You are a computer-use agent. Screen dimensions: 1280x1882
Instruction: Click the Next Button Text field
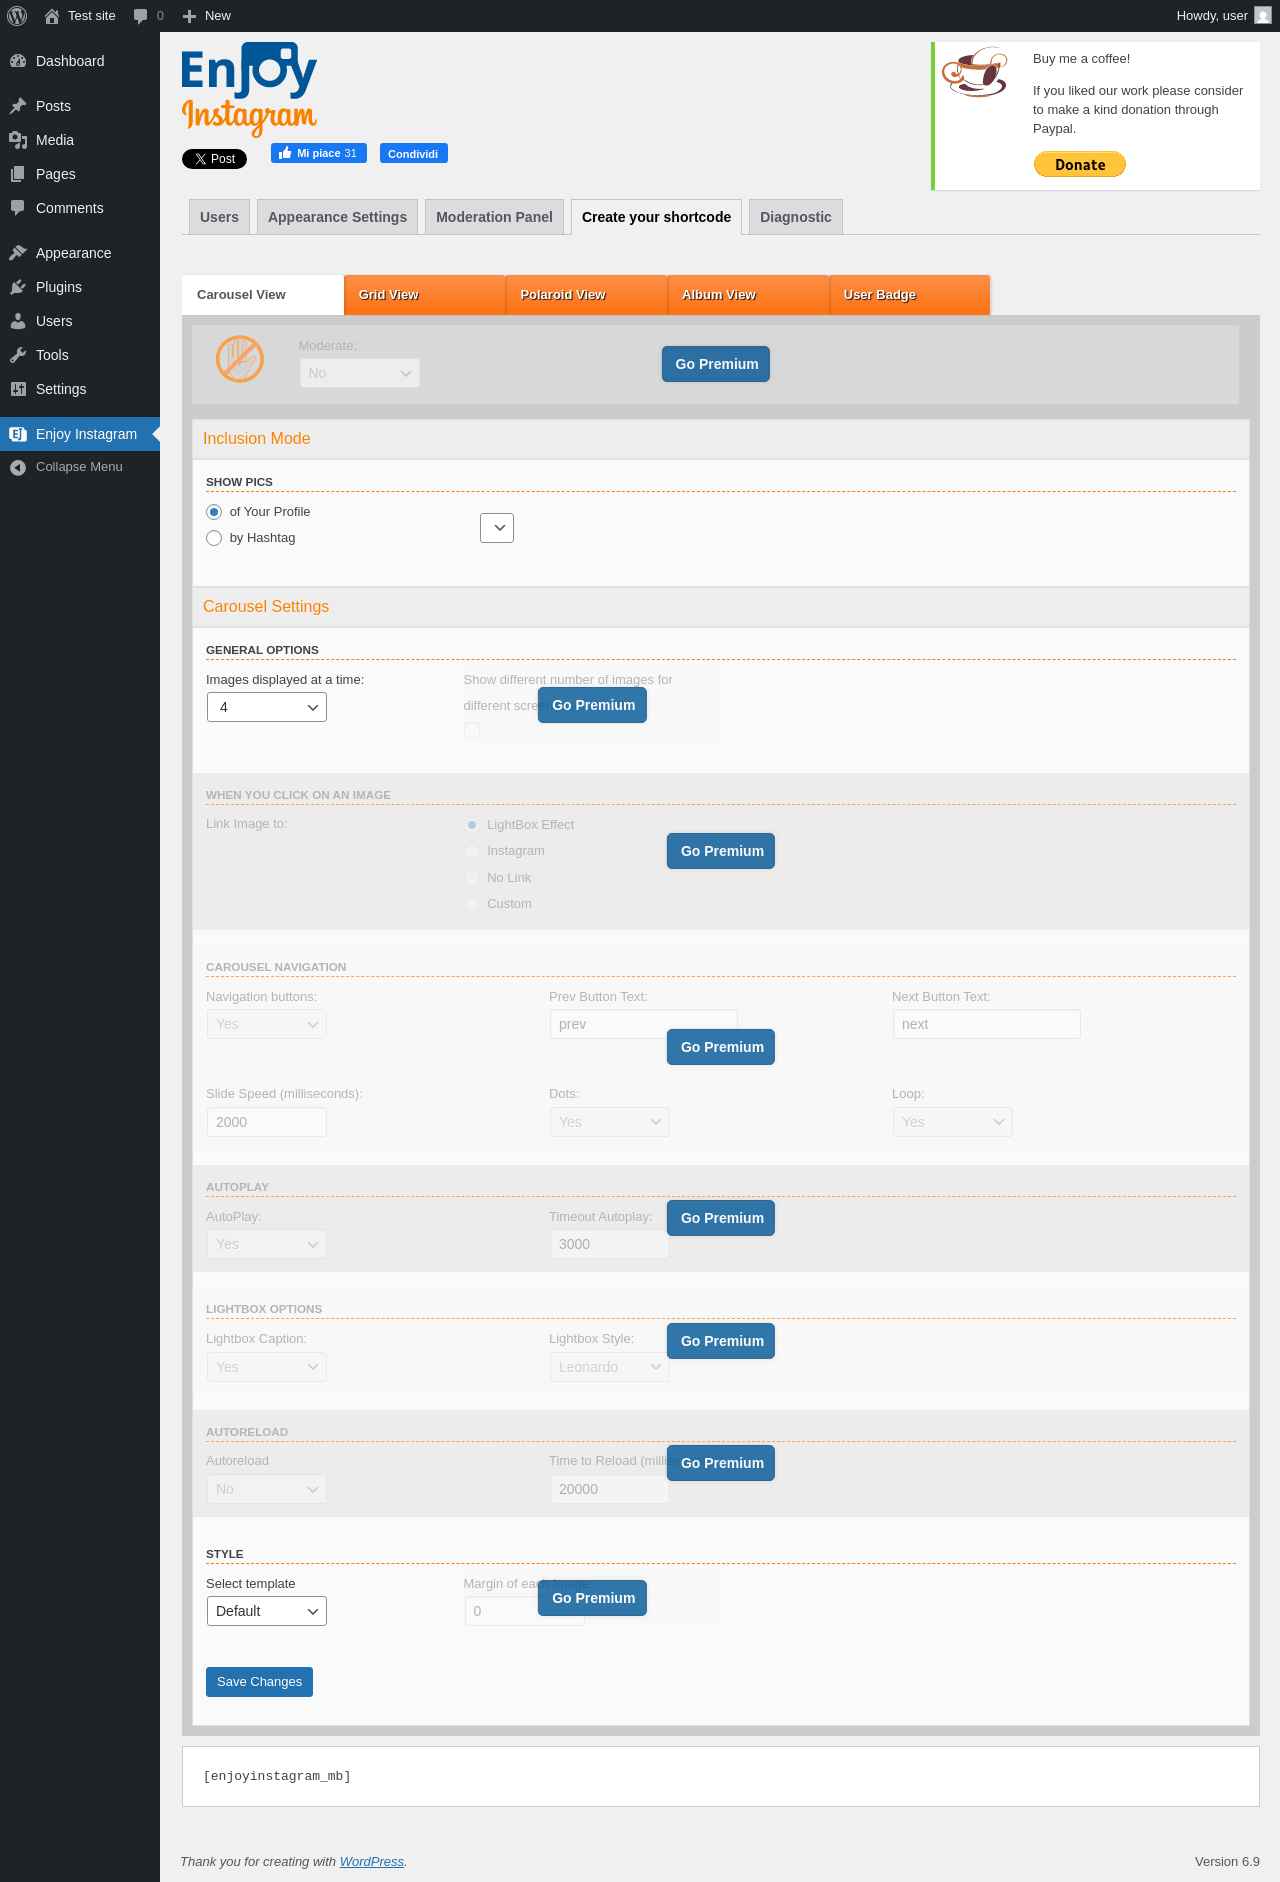987,1024
